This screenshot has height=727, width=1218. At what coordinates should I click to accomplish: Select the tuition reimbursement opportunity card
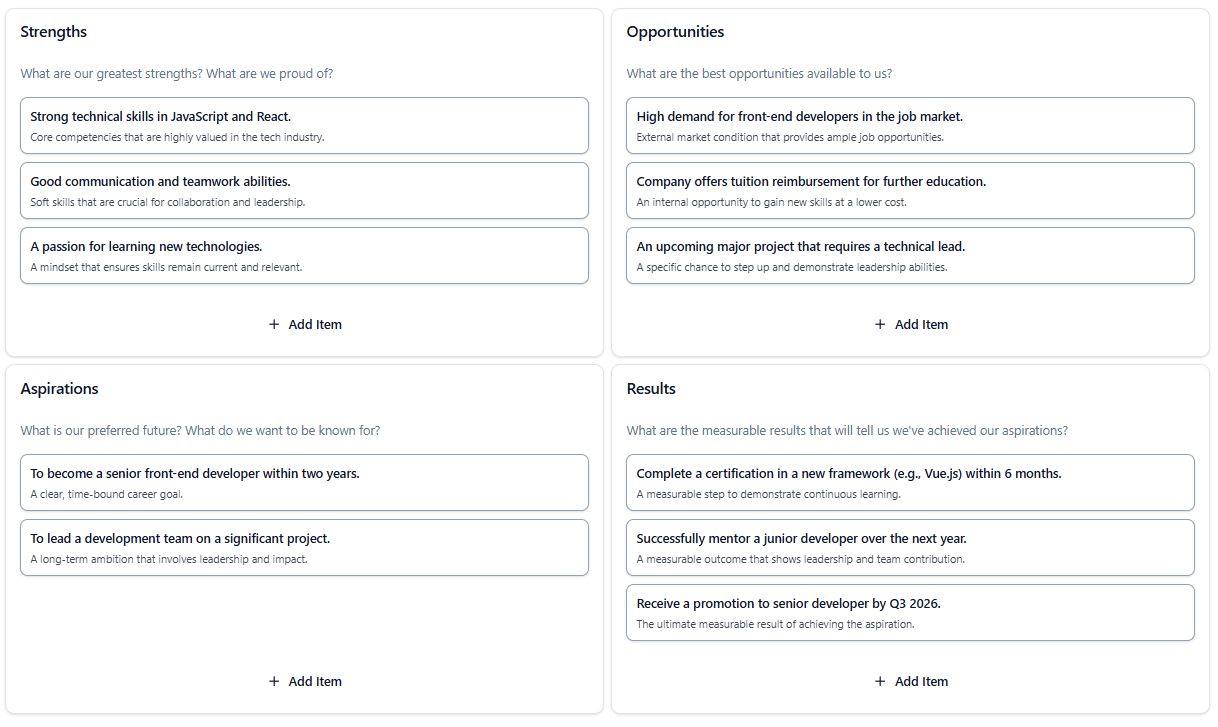[x=910, y=191]
